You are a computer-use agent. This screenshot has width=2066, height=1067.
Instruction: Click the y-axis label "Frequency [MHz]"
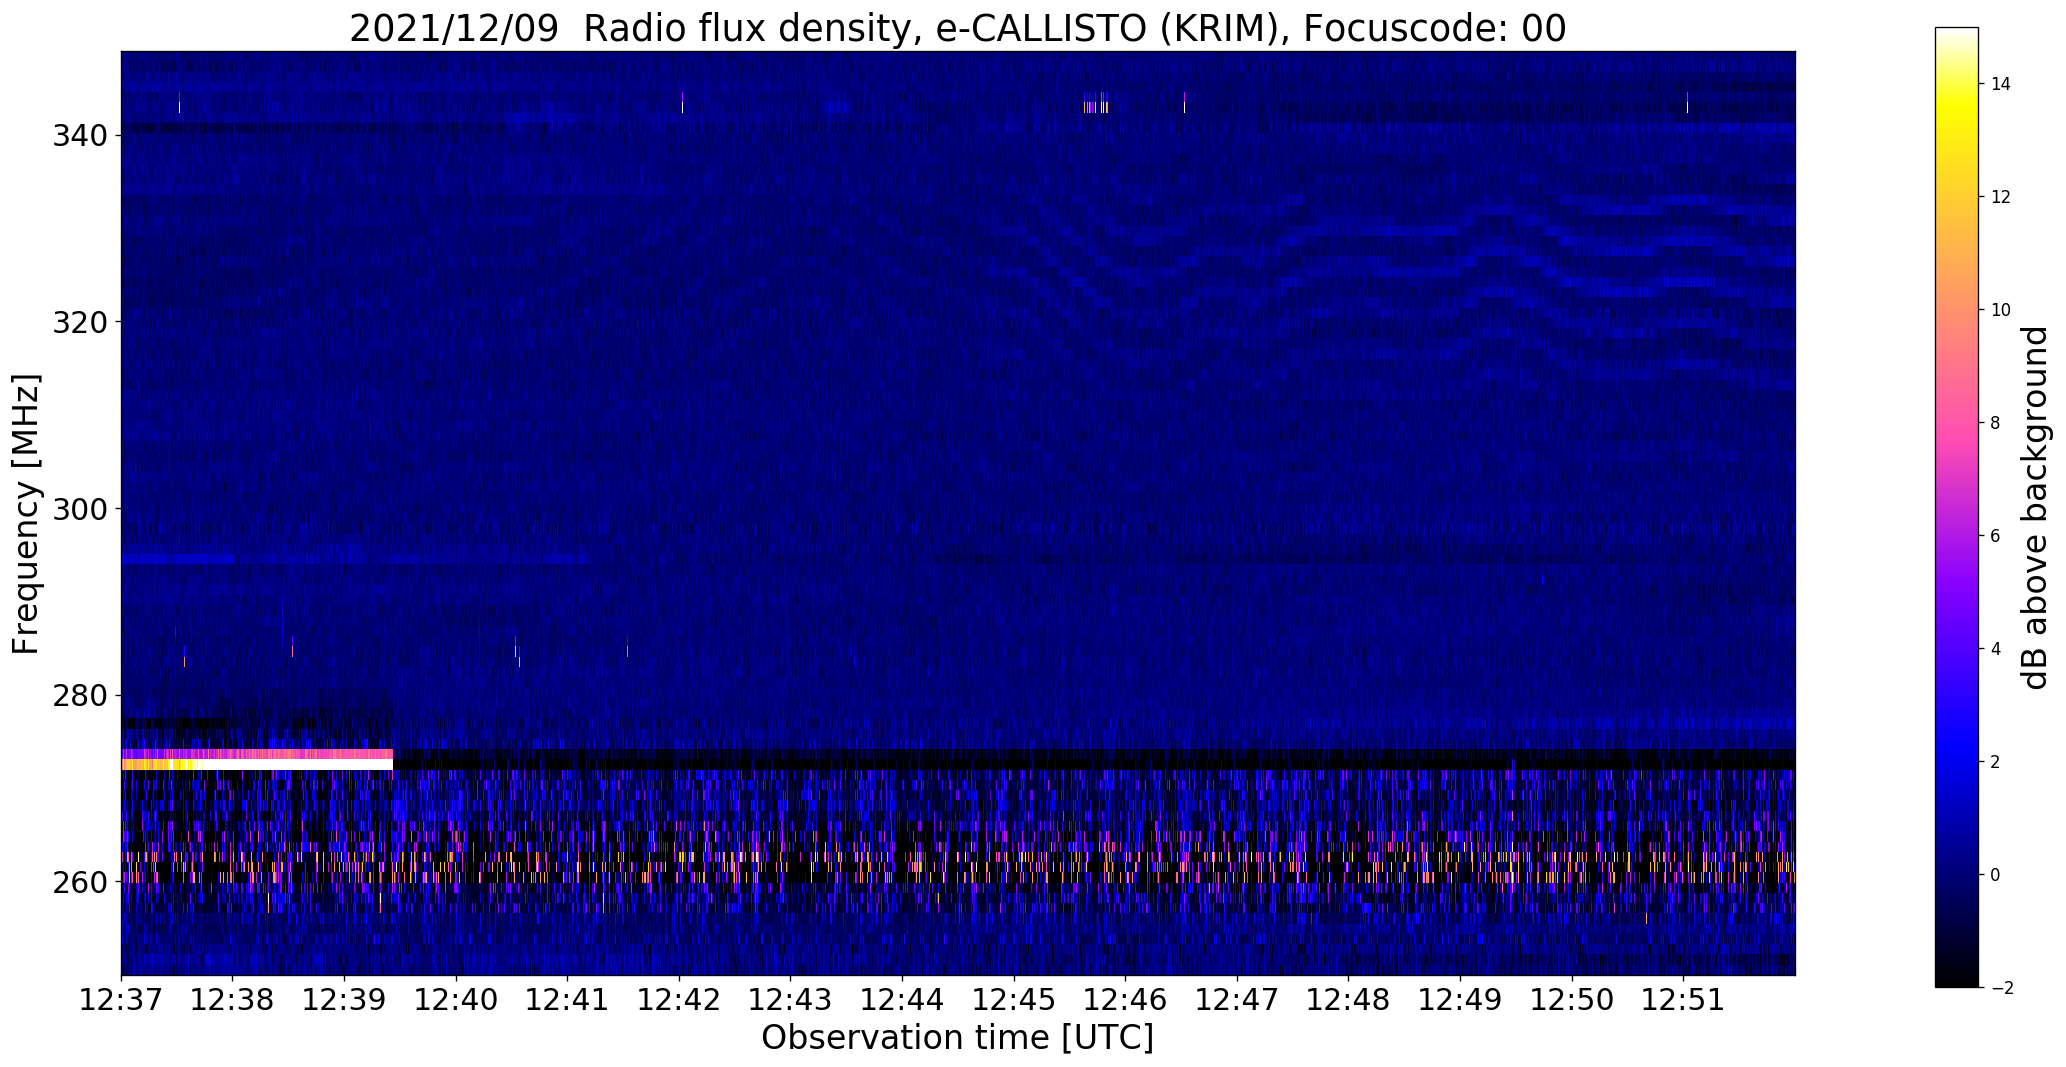point(27,514)
